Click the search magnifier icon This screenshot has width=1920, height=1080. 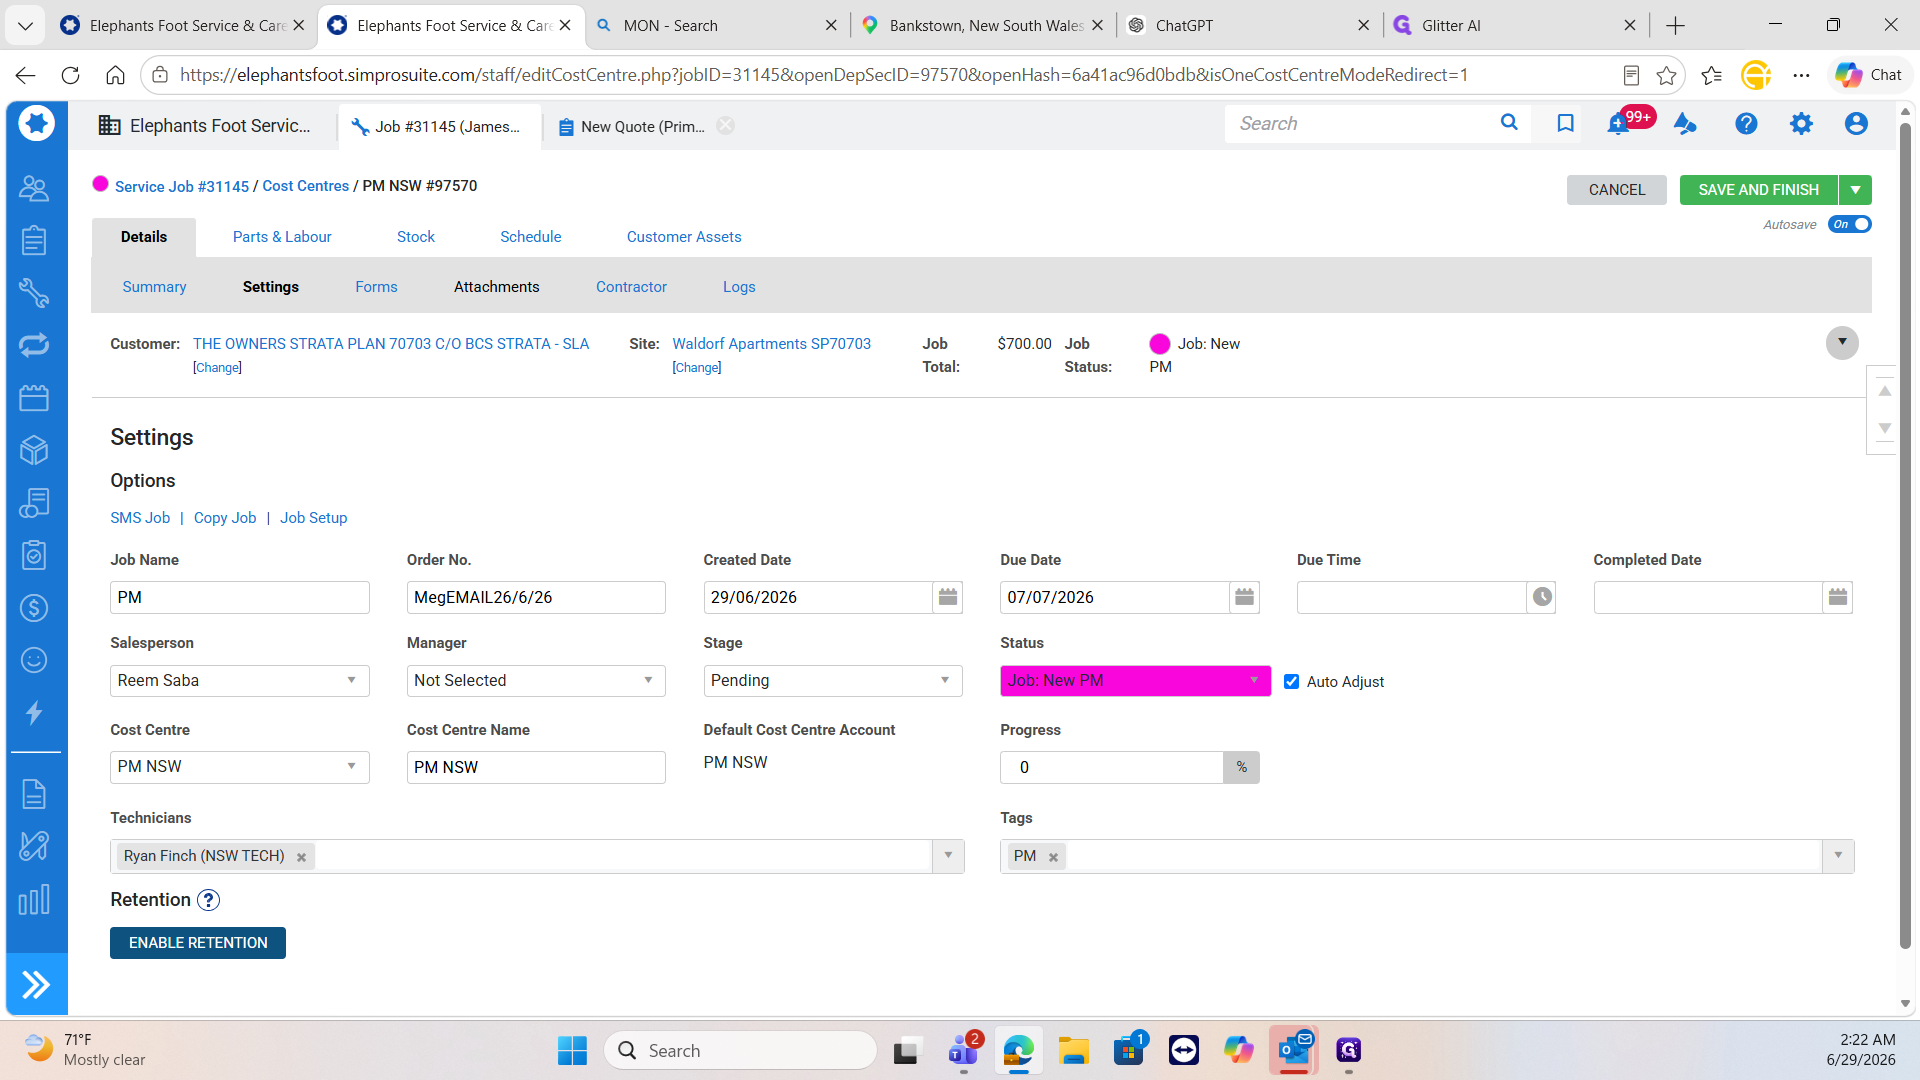(x=1509, y=123)
